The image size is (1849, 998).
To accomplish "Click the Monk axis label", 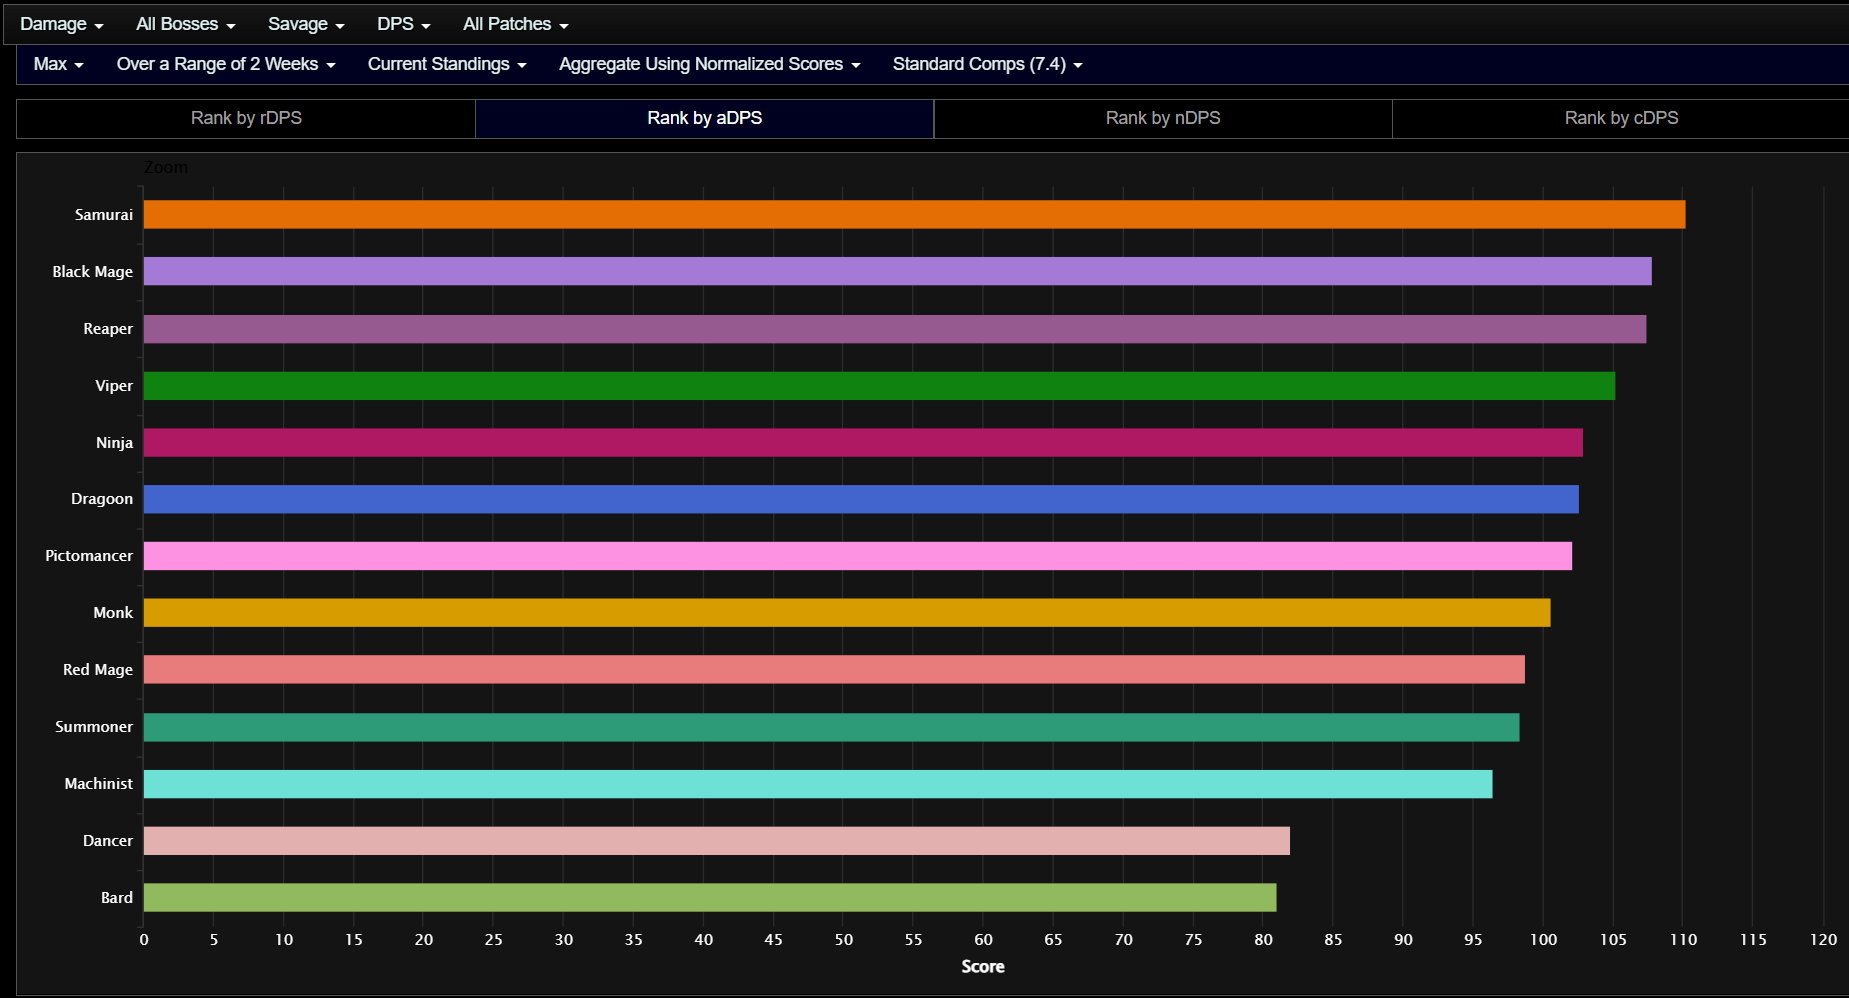I will 113,613.
